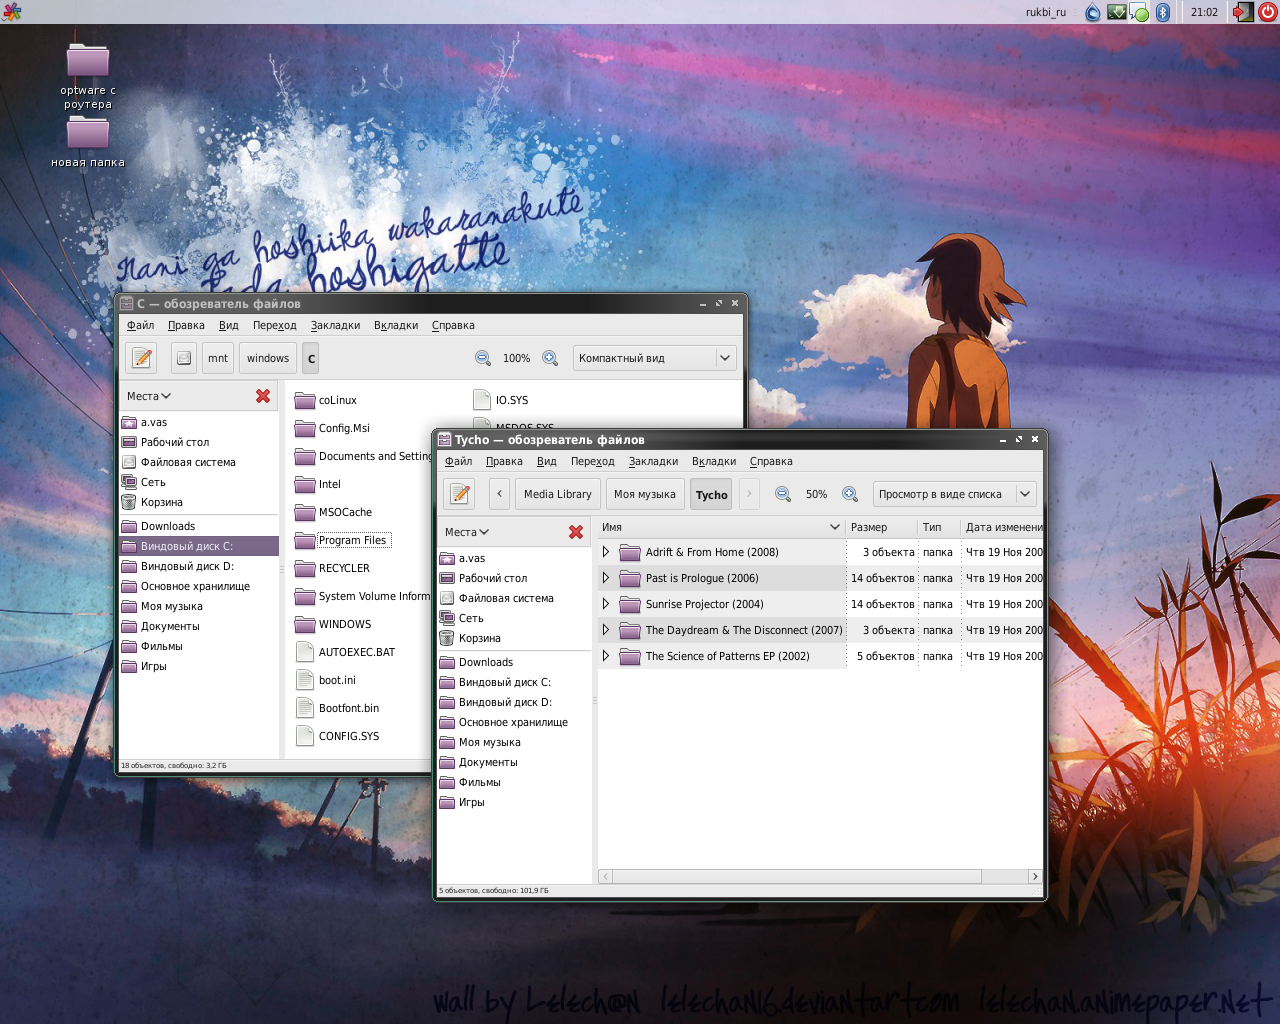Click the power shutdown icon in top panel
Image resolution: width=1280 pixels, height=1024 pixels.
1267,12
